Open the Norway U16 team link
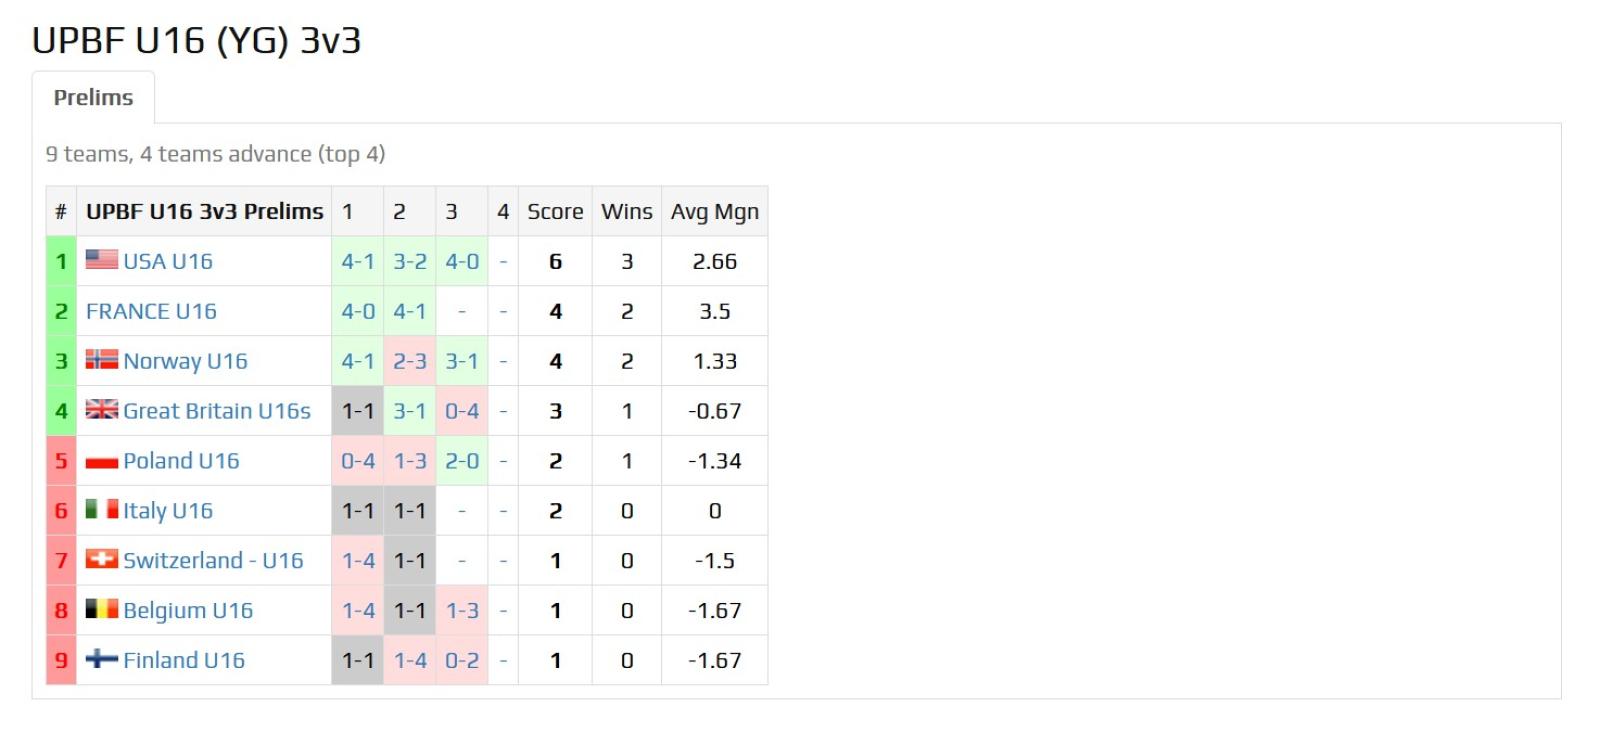 tap(185, 361)
